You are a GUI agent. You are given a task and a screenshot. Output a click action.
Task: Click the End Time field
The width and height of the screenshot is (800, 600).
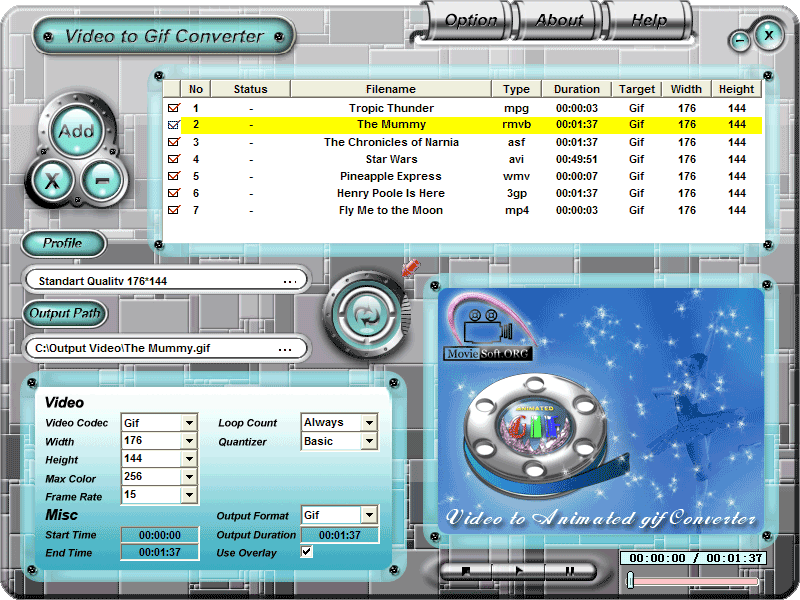click(160, 552)
